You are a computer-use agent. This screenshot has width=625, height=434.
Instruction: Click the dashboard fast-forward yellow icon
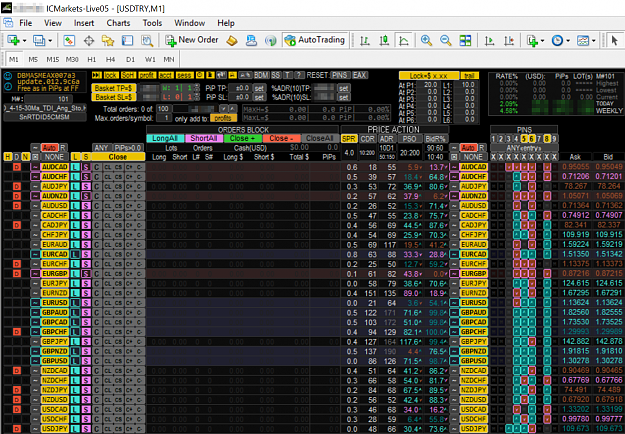pyautogui.click(x=96, y=75)
